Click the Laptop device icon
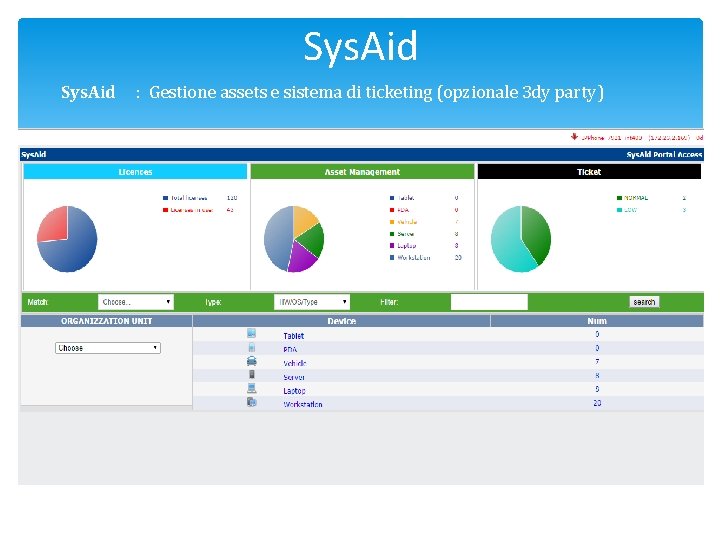This screenshot has height=540, width=720. (x=252, y=388)
